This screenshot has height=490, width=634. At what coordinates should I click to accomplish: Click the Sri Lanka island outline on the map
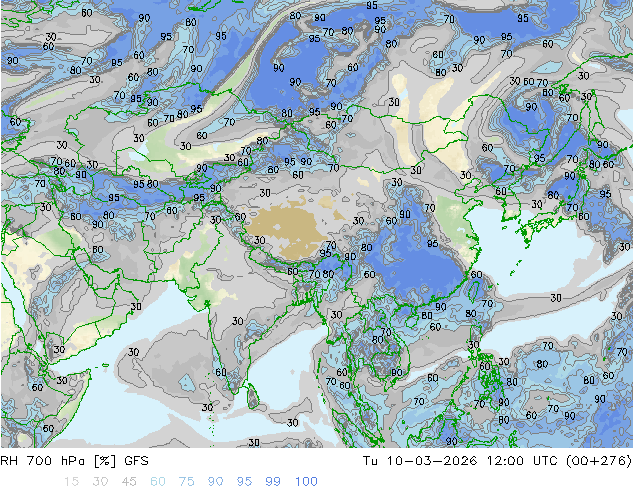[x=253, y=396]
